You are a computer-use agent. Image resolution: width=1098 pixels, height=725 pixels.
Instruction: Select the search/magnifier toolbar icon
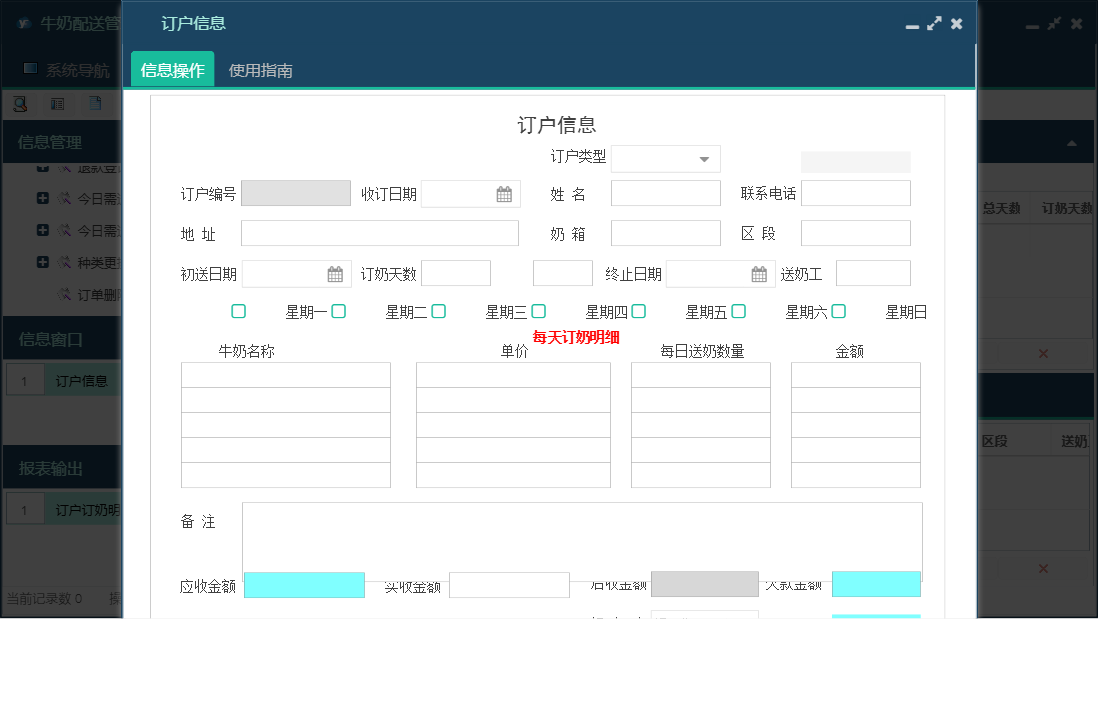point(22,103)
